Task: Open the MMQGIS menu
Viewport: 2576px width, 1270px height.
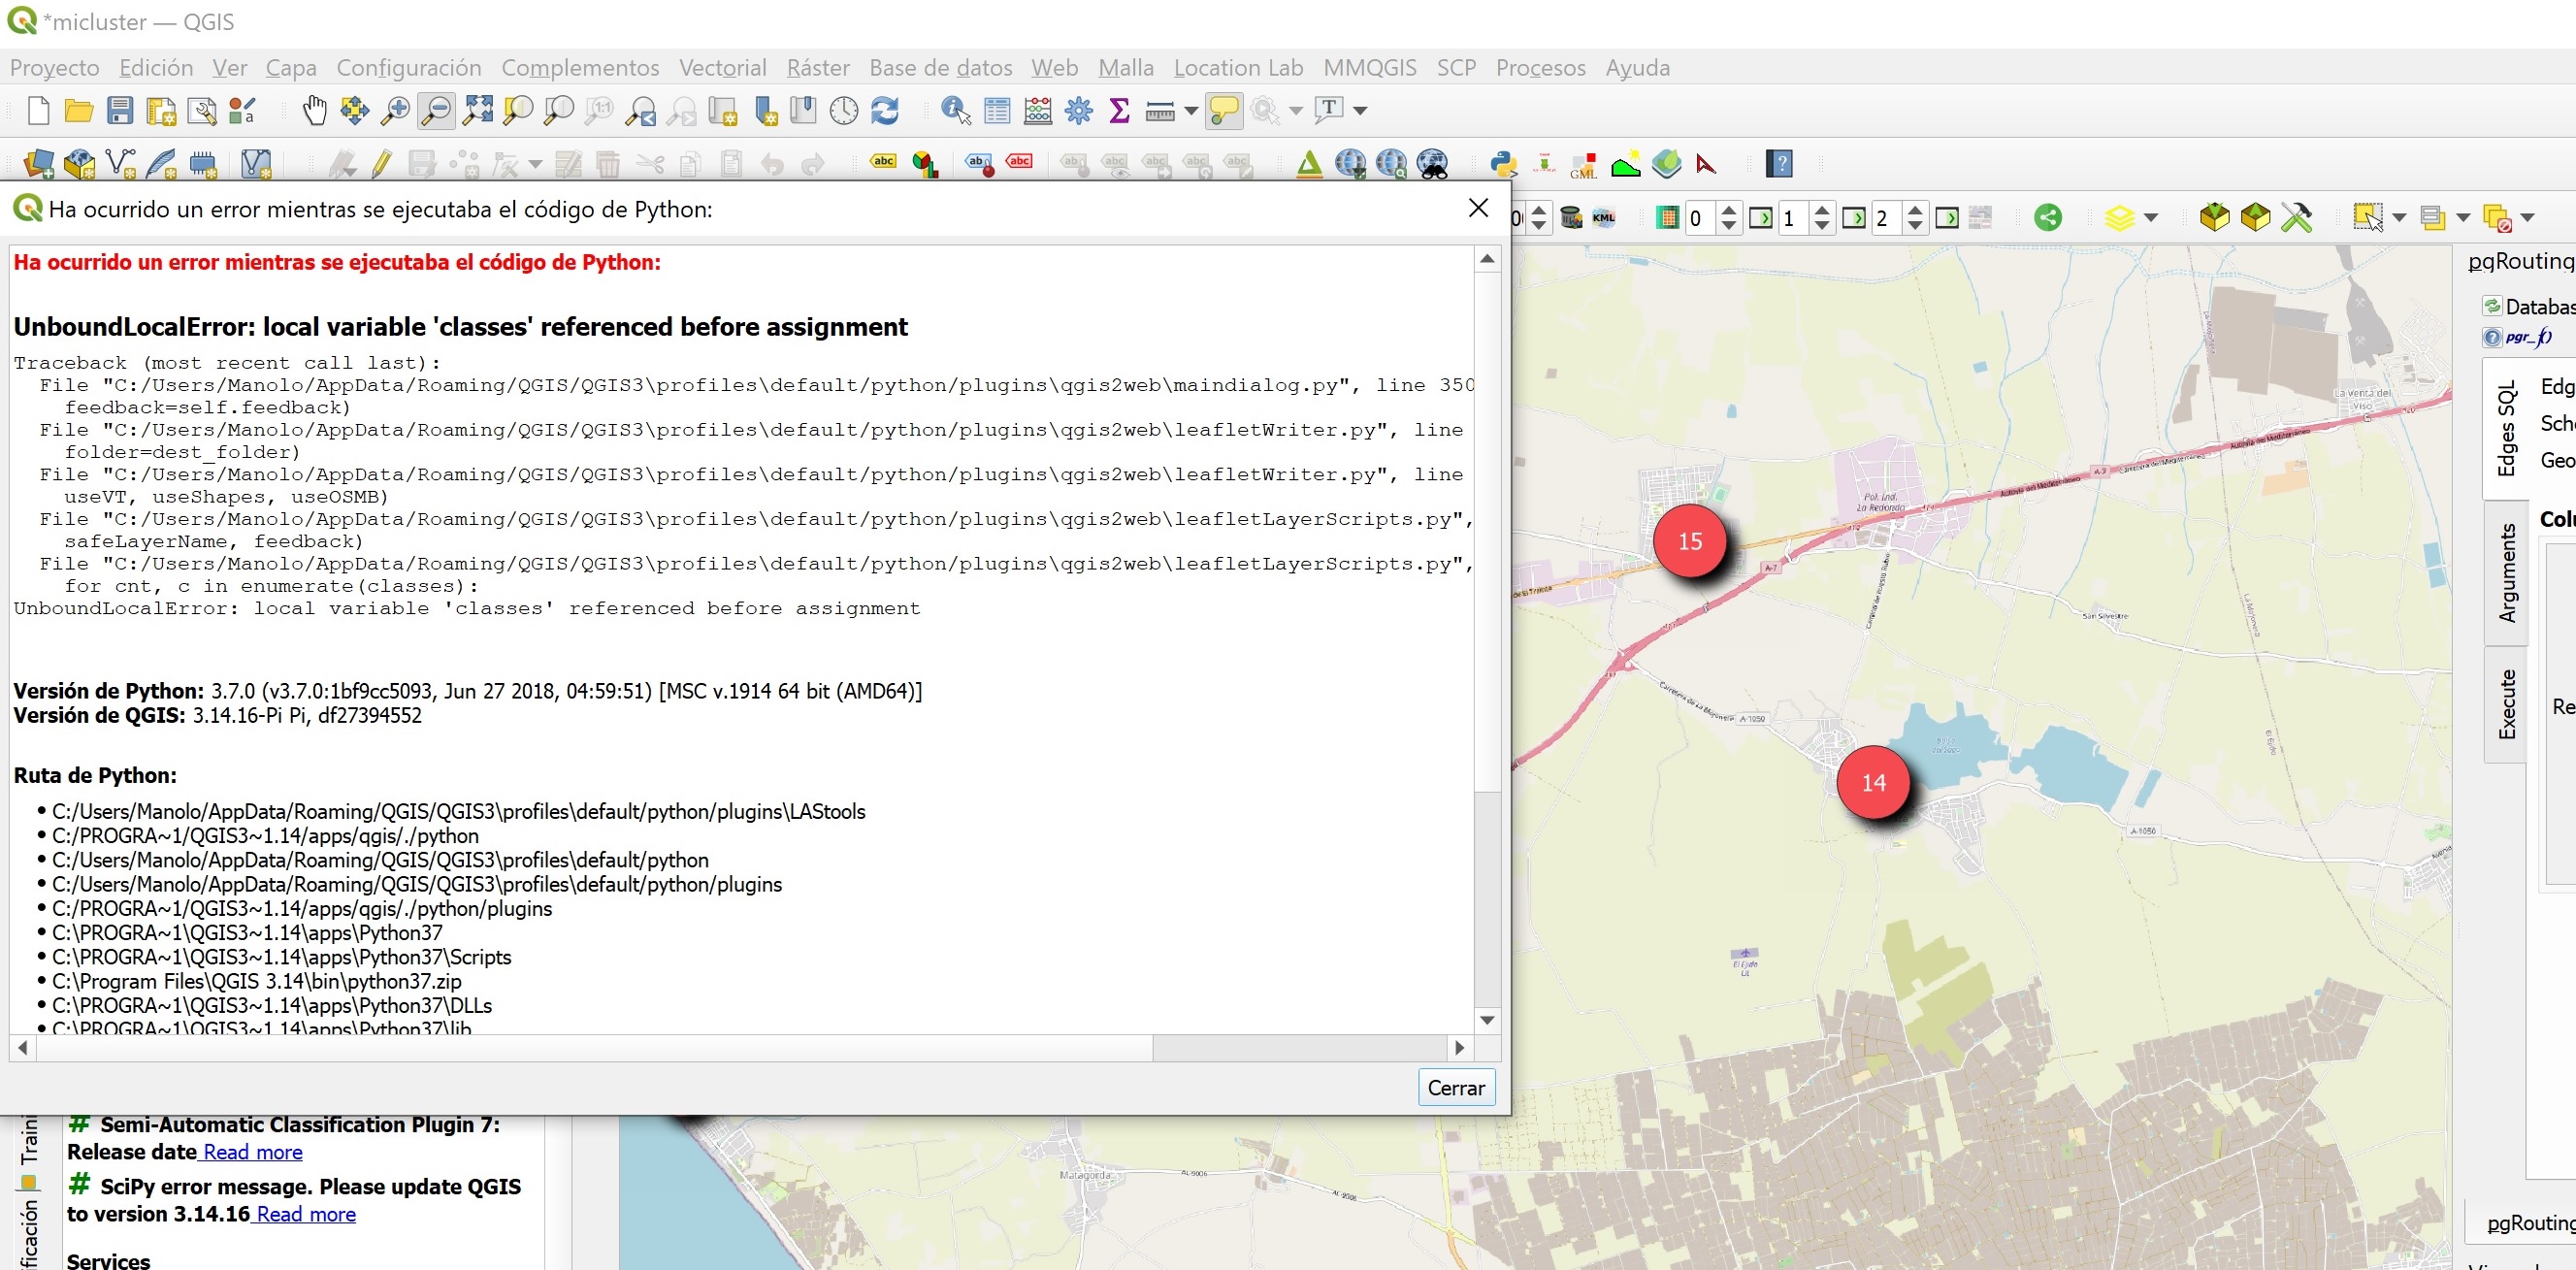Action: click(1369, 67)
